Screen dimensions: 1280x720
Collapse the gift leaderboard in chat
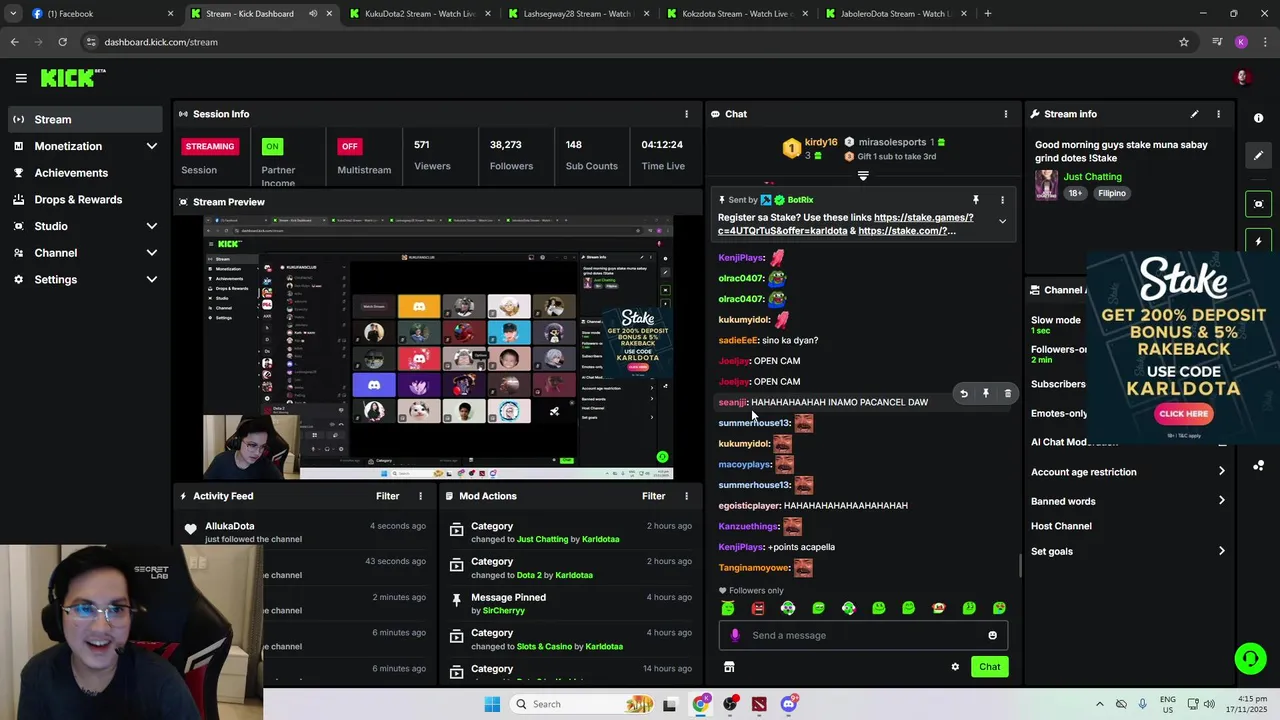863,176
